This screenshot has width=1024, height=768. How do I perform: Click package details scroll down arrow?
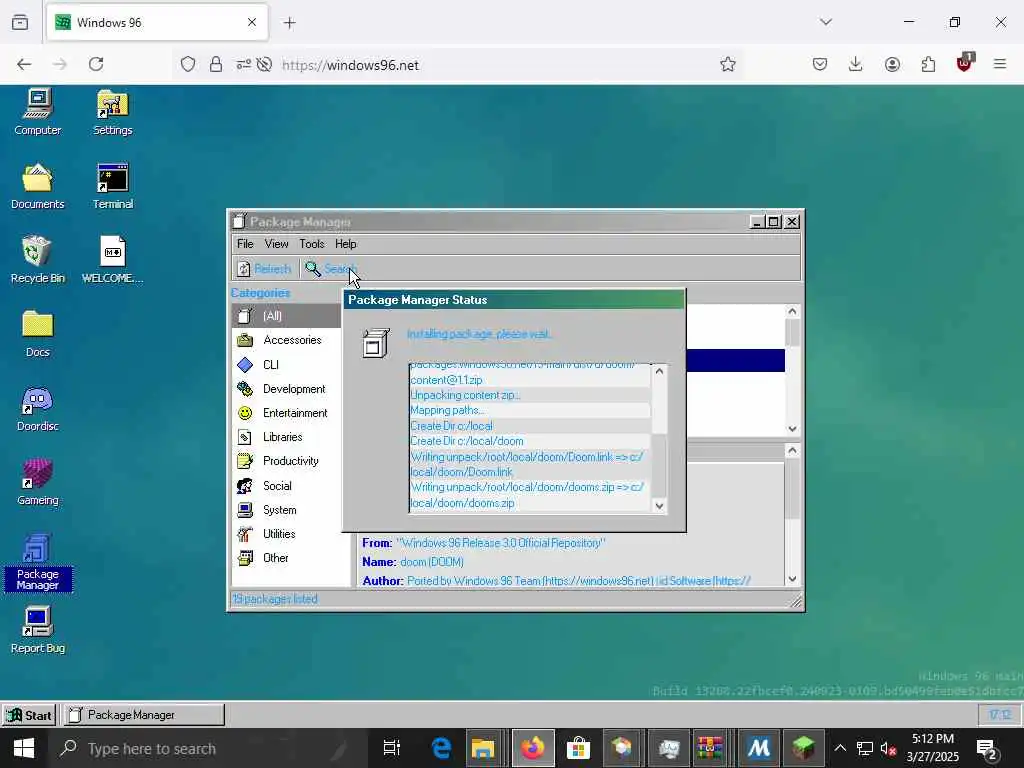click(792, 579)
